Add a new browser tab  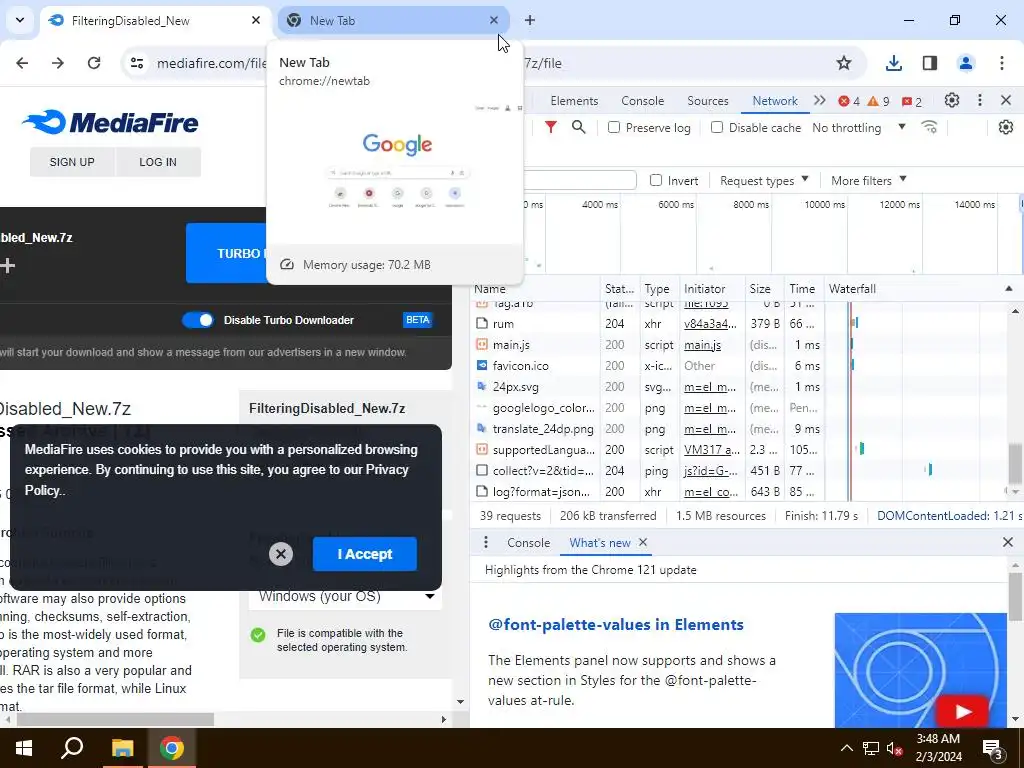pos(530,20)
